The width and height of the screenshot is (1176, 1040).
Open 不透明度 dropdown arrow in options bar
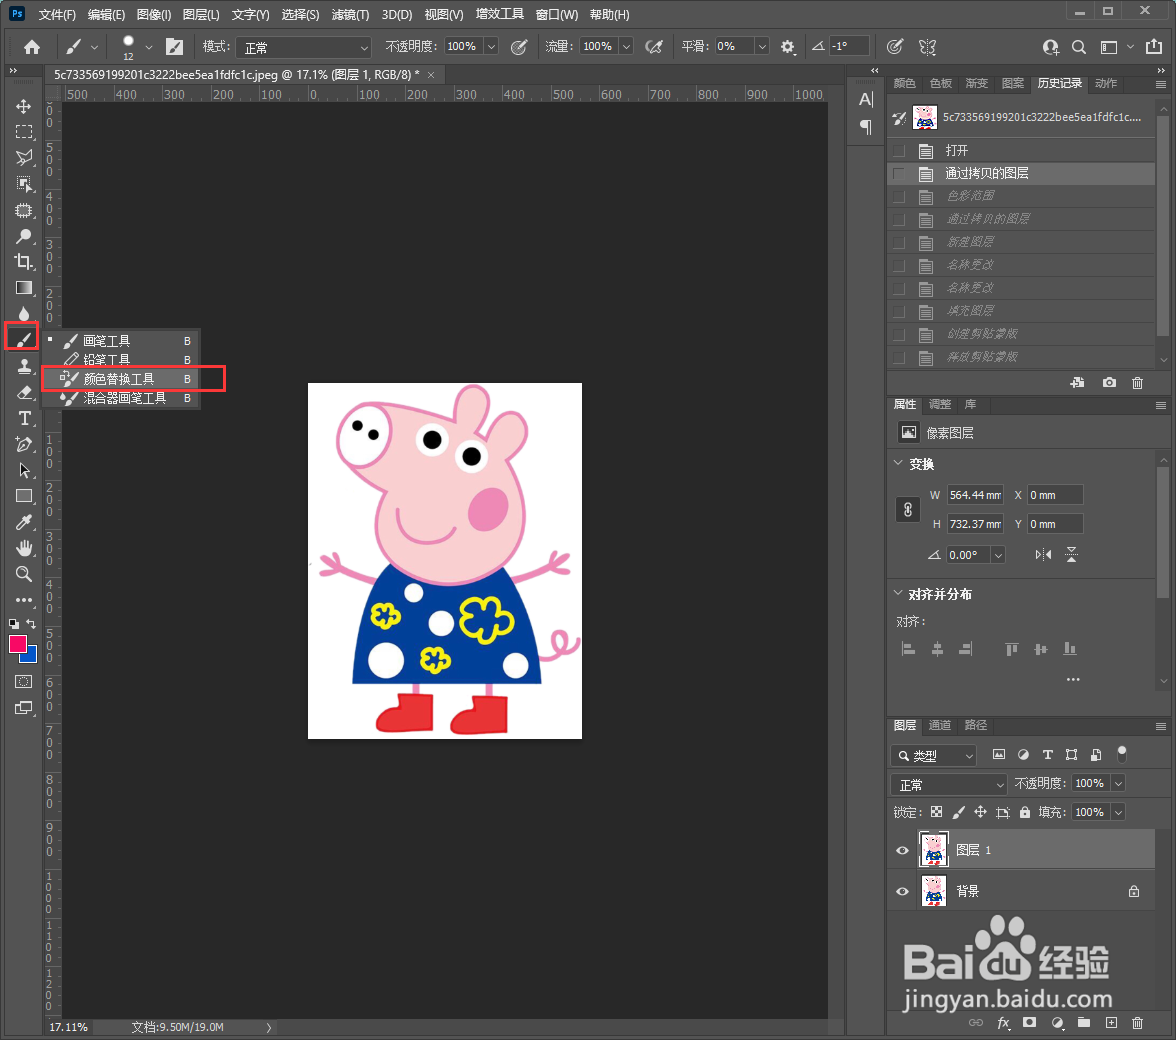(x=491, y=46)
